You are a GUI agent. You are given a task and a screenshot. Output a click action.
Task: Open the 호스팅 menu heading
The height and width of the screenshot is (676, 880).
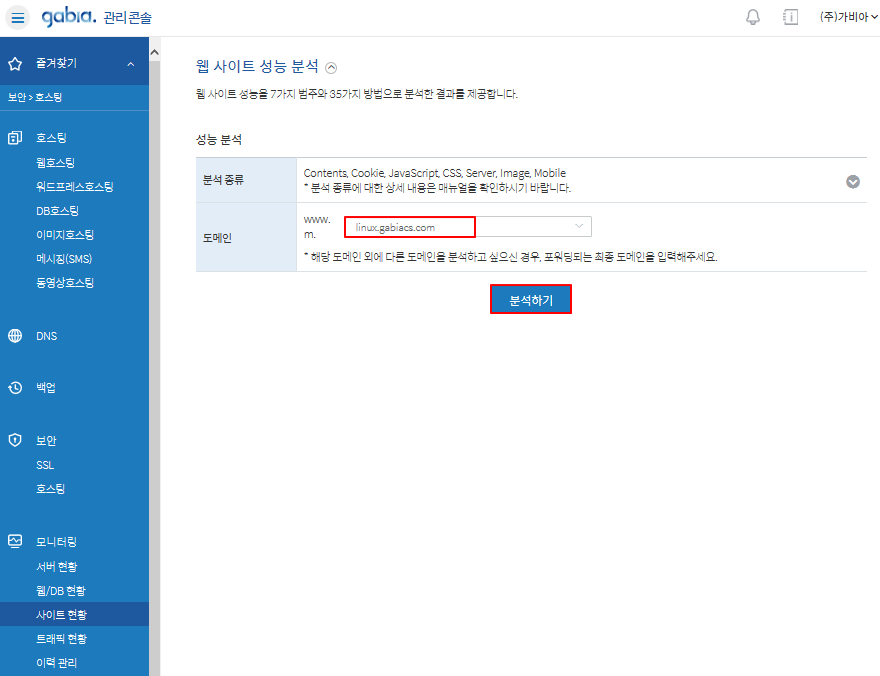51,138
